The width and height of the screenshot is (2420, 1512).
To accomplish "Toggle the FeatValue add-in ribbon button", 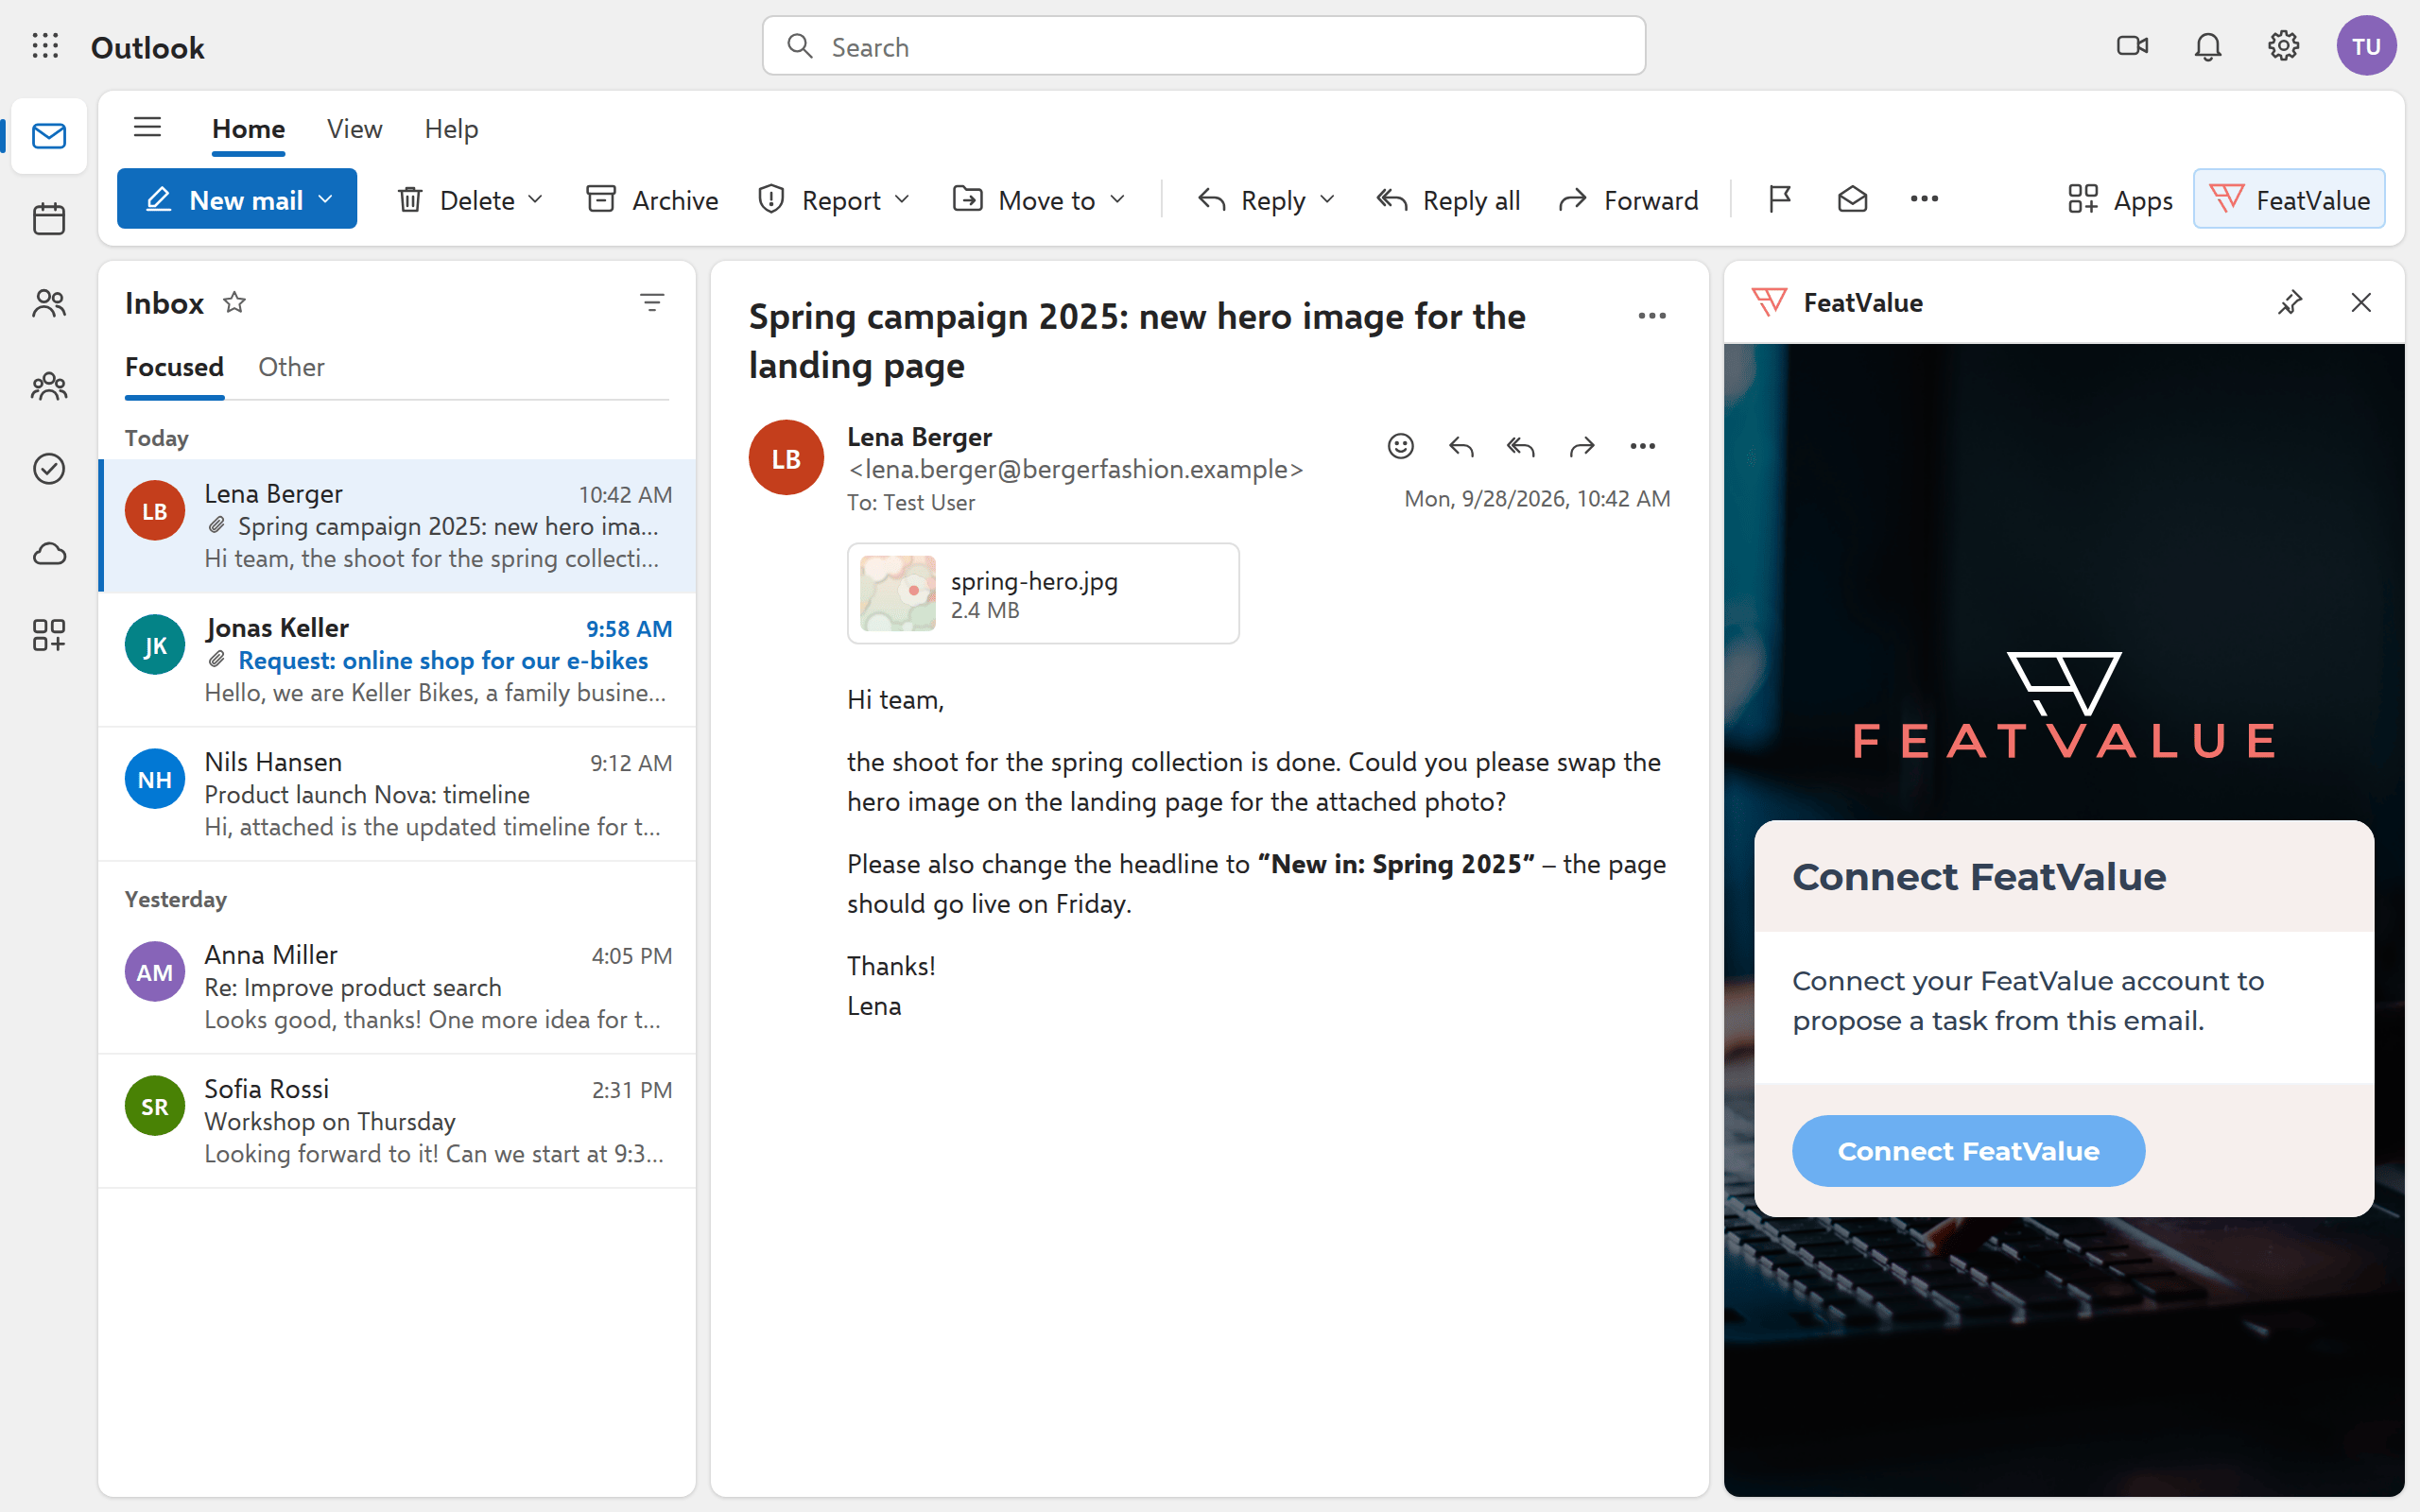I will (2289, 199).
